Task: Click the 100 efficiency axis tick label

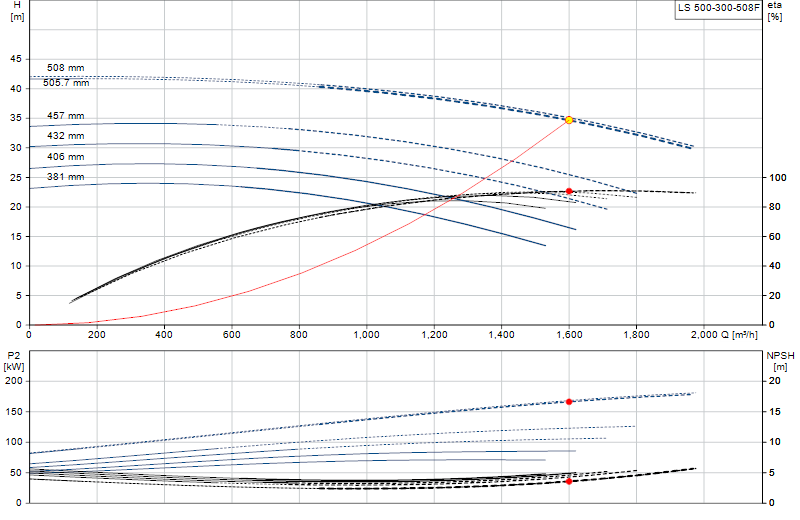Action: 778,178
